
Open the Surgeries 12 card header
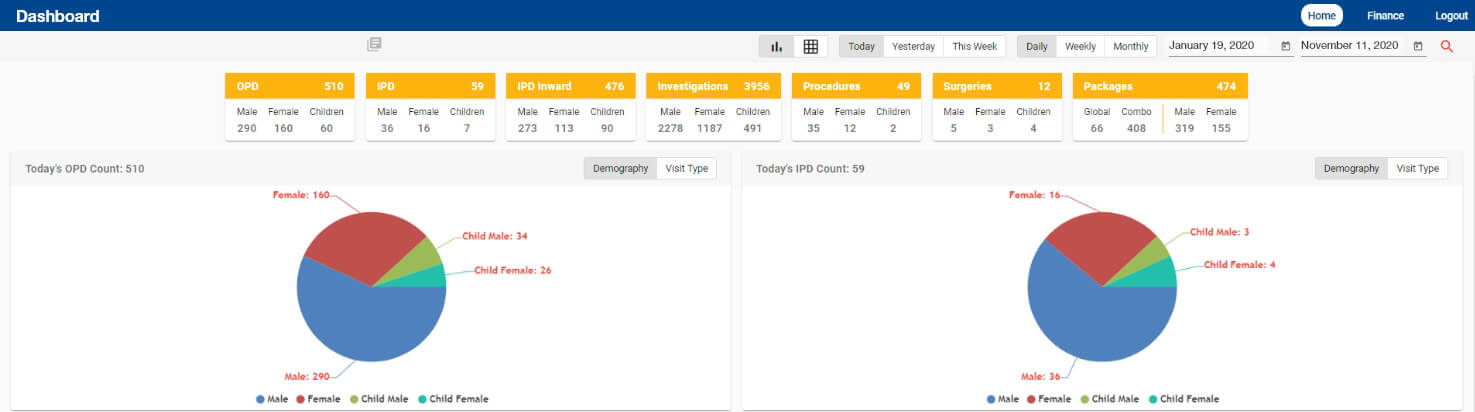click(x=997, y=86)
